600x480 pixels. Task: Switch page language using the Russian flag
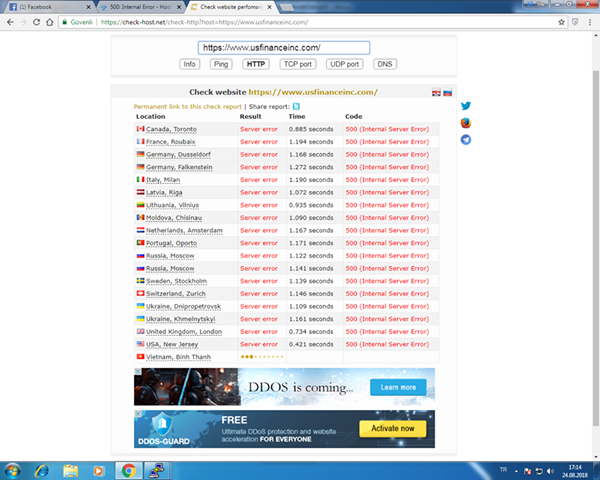[x=447, y=93]
